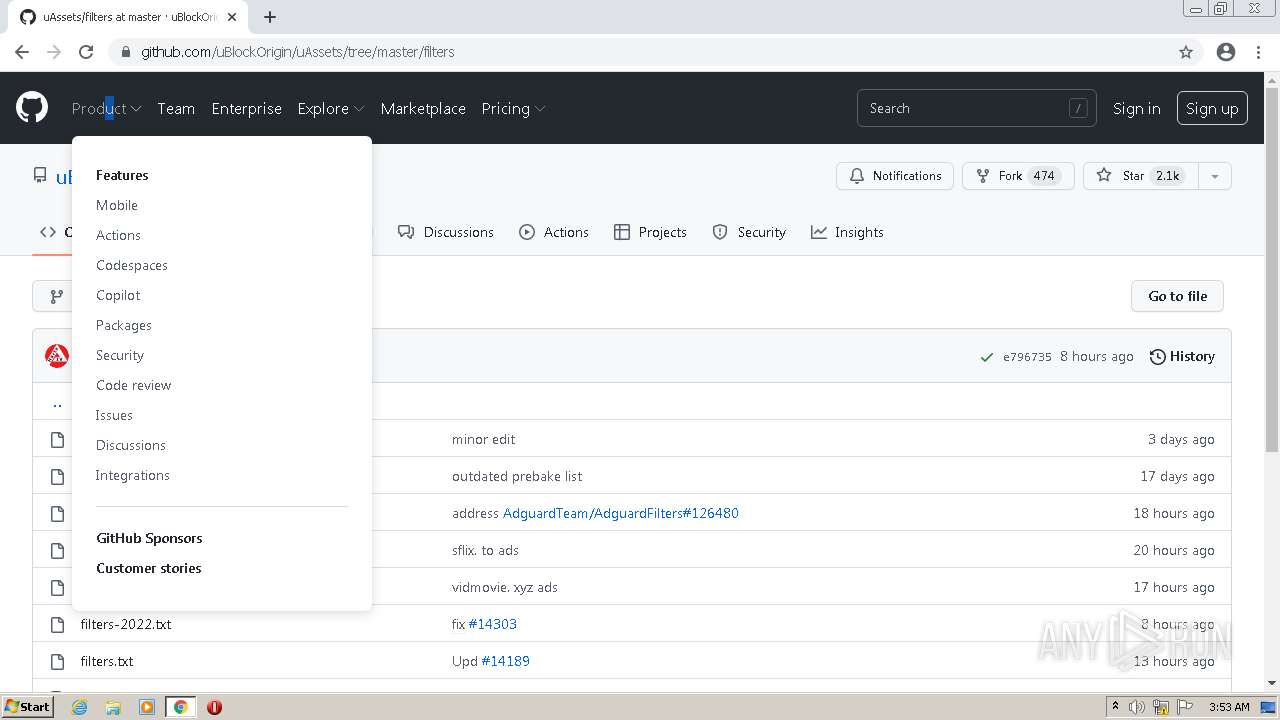
Task: Choose Codespaces from the Product menu
Action: [132, 265]
